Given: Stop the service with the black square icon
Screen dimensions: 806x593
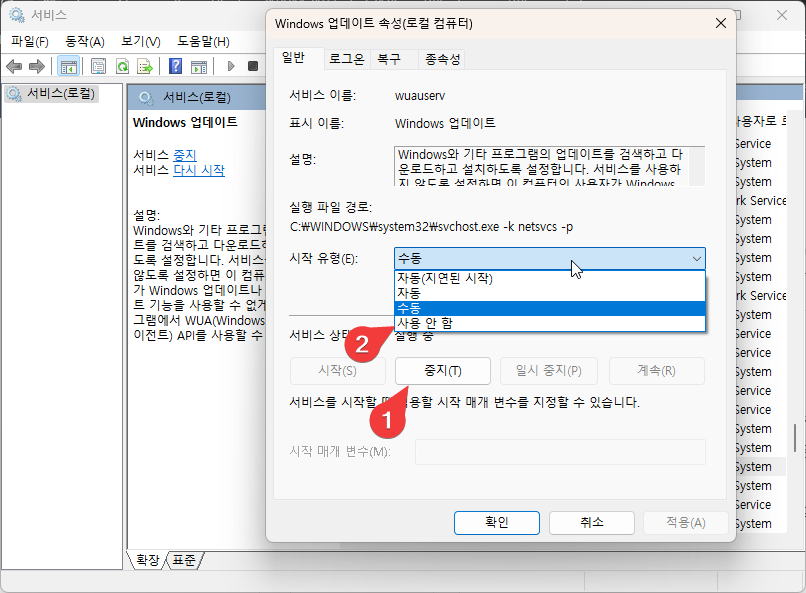Looking at the screenshot, I should click(x=253, y=66).
